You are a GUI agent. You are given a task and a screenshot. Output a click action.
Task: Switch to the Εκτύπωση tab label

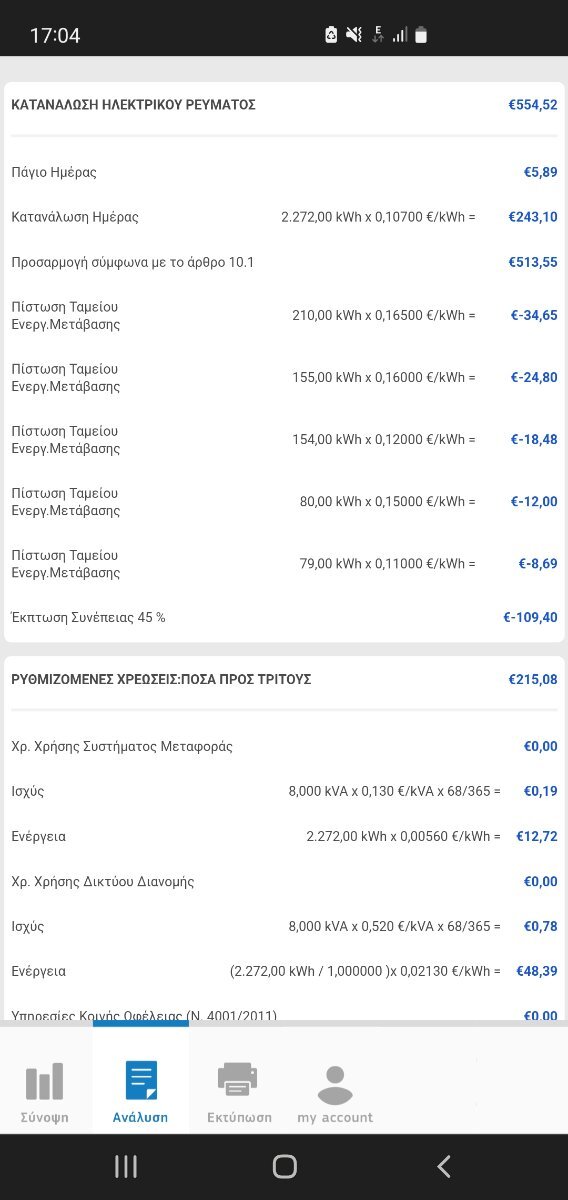pyautogui.click(x=239, y=1118)
